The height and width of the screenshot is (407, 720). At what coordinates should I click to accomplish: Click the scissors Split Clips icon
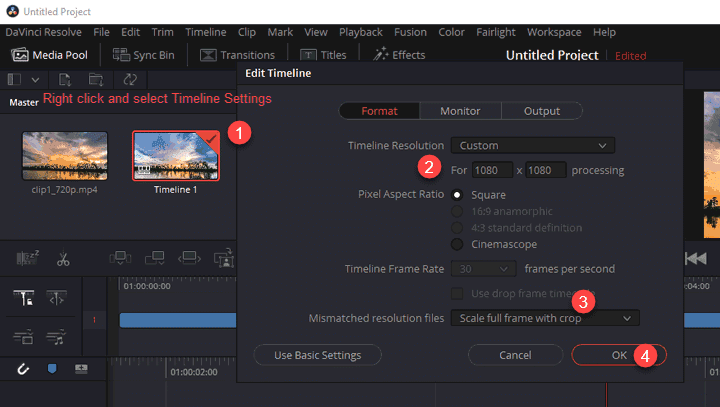click(63, 259)
